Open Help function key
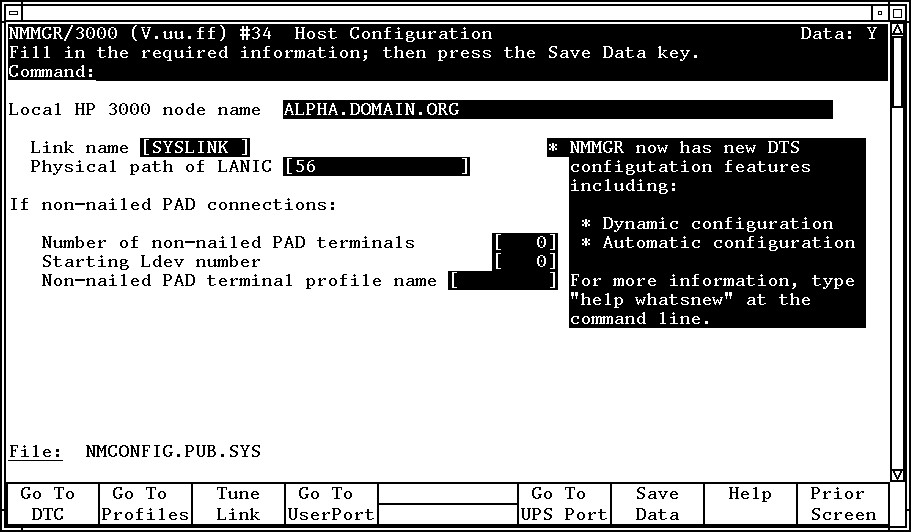The width and height of the screenshot is (911, 532). (x=750, y=504)
